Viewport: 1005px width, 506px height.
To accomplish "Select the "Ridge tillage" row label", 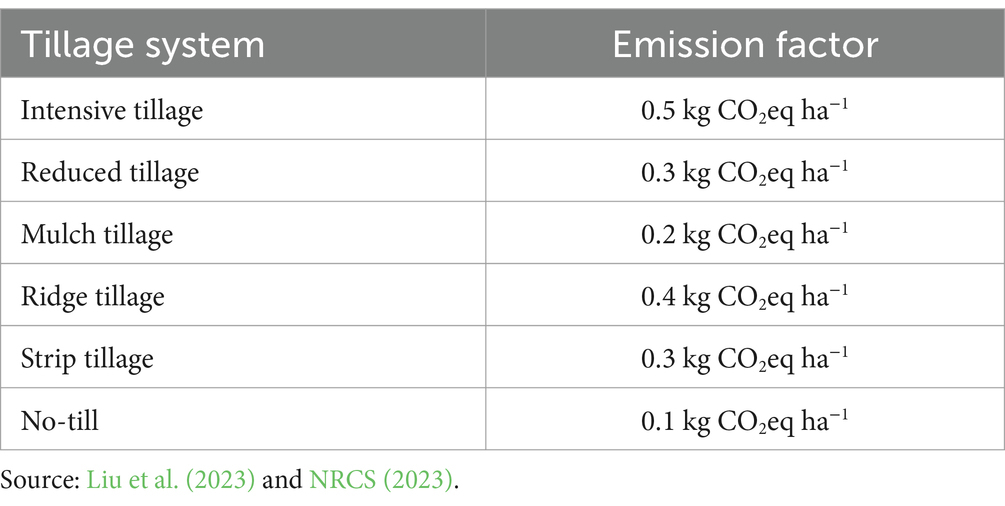I will pos(93,296).
